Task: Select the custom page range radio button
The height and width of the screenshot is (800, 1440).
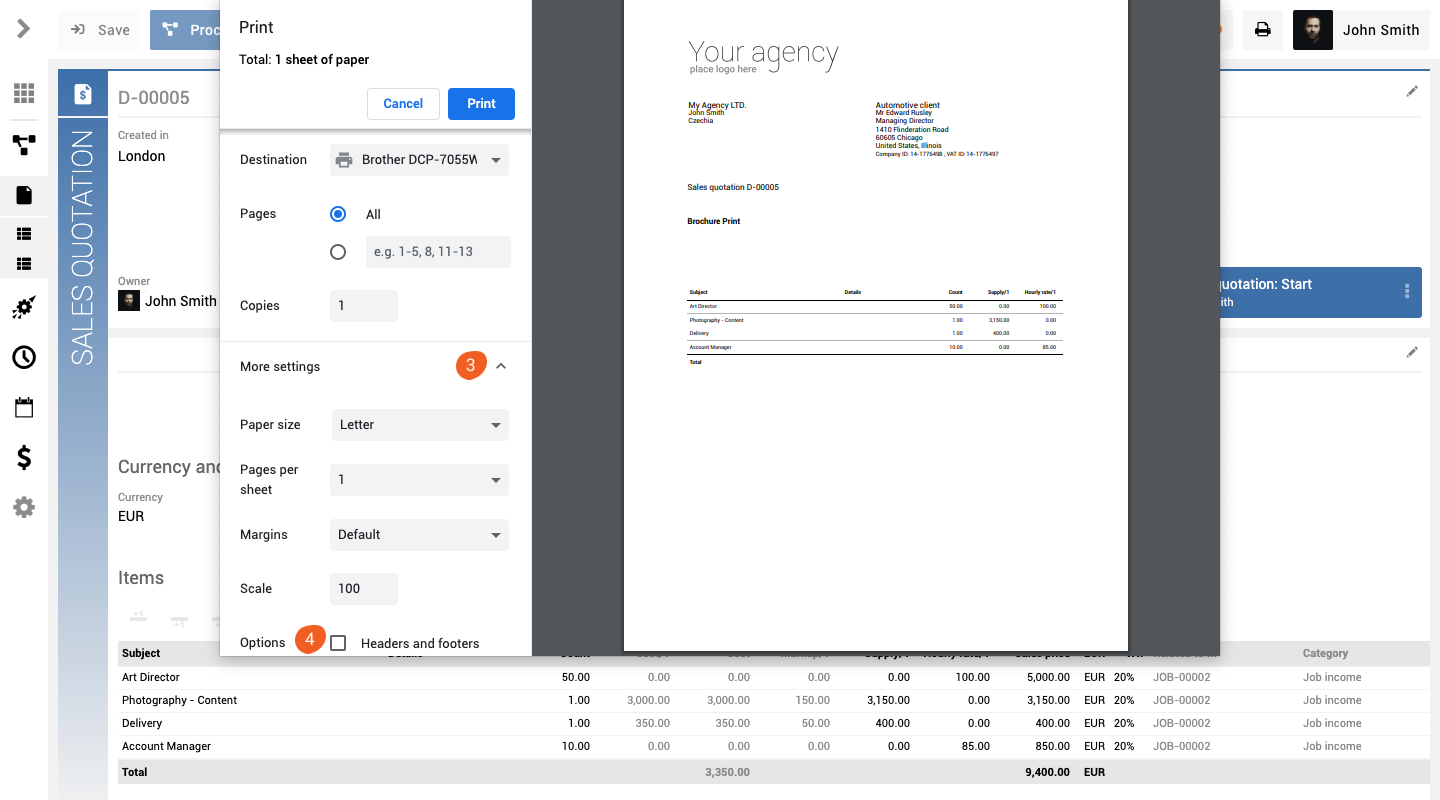Action: 338,252
